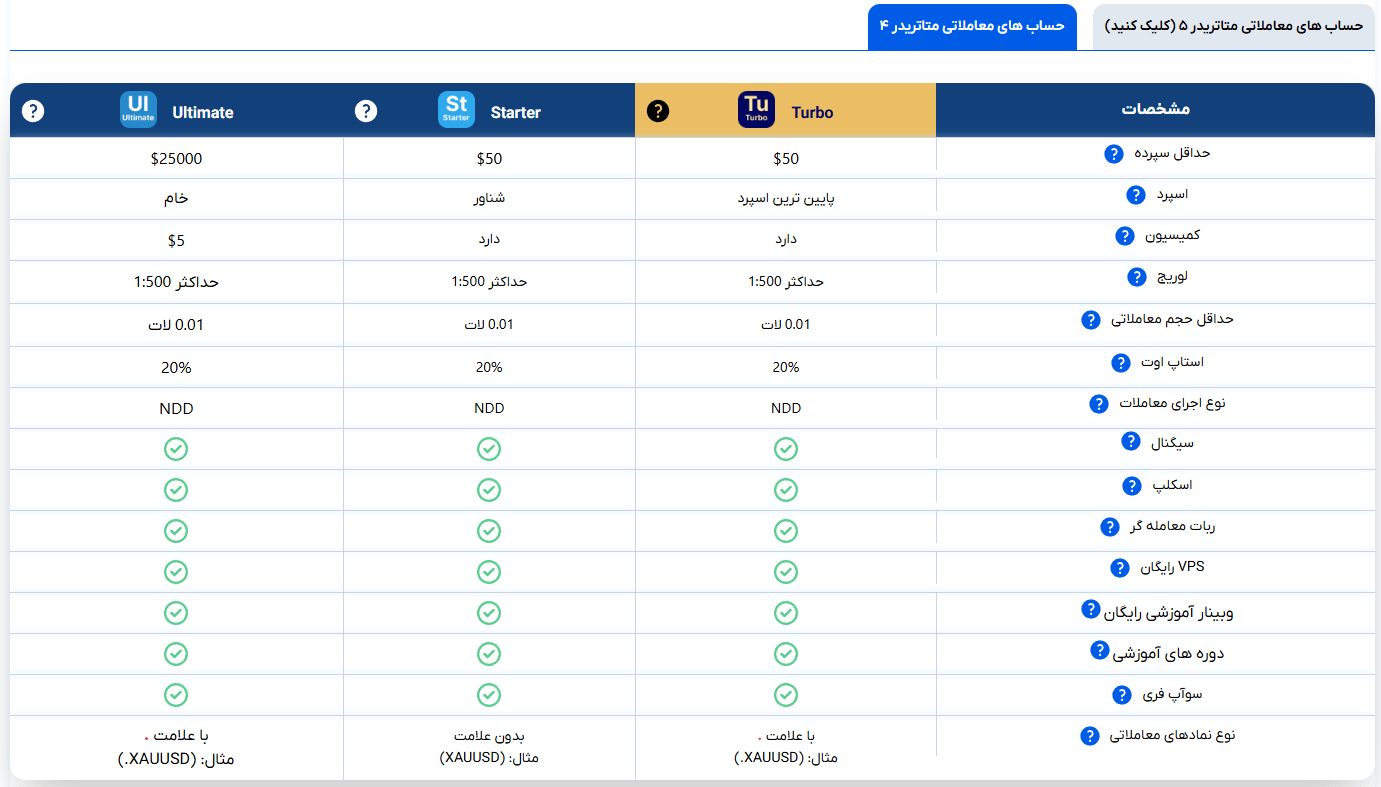The width and height of the screenshot is (1381, 787).
Task: Click the Ultimate account Ul icon
Action: pyautogui.click(x=137, y=110)
